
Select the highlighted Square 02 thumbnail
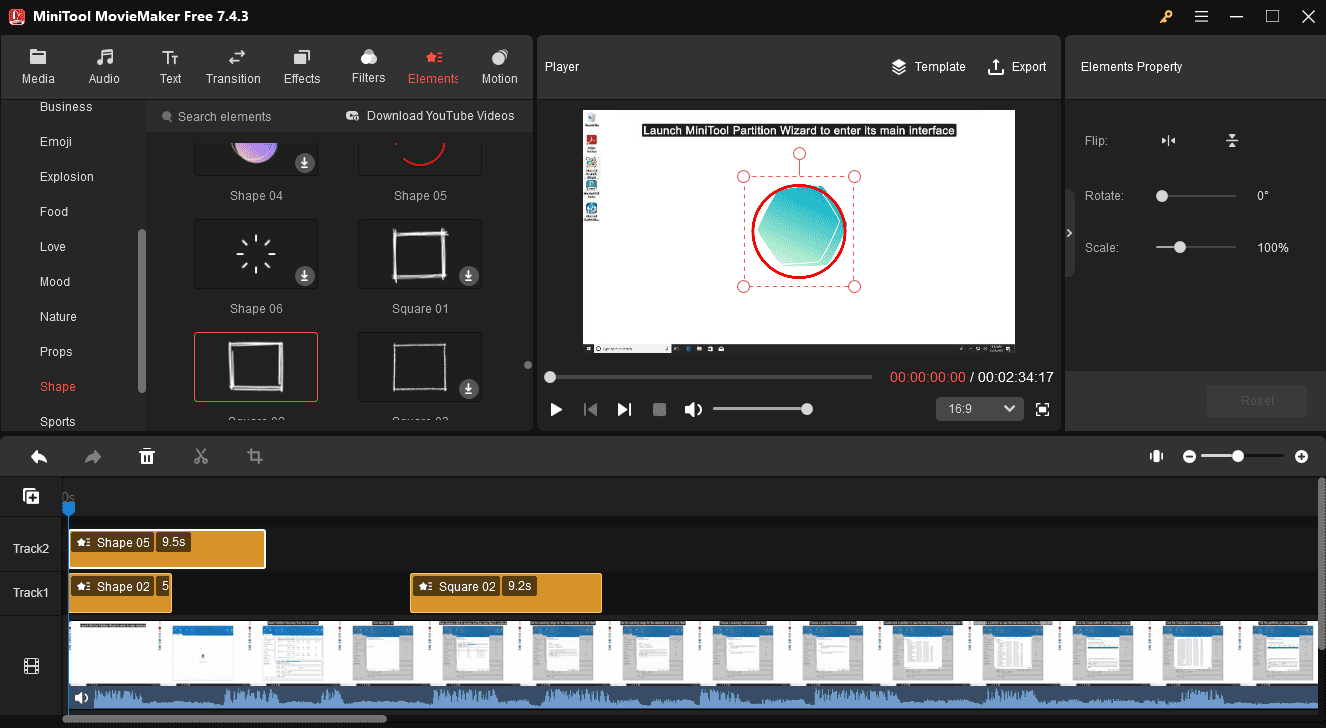coord(256,367)
